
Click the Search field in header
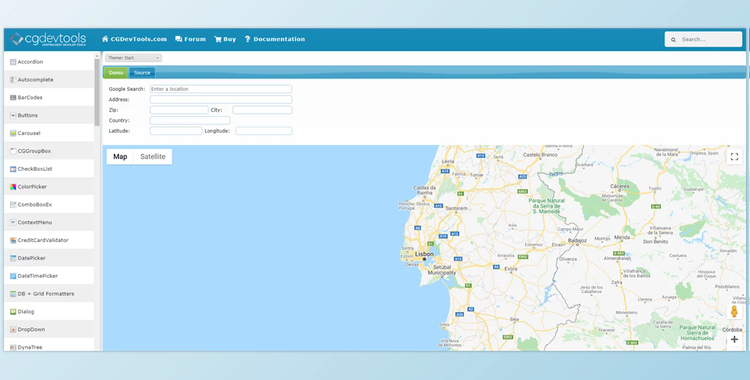point(703,39)
